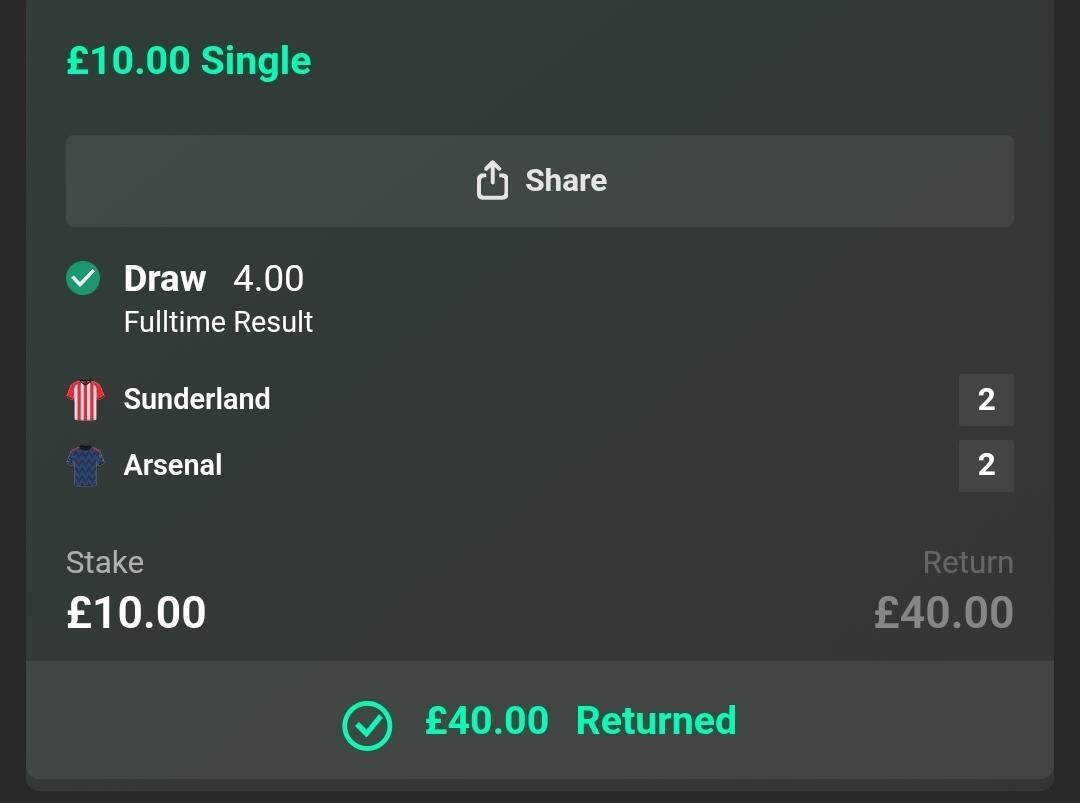This screenshot has height=803, width=1080.
Task: Tap the Share upload icon
Action: pyautogui.click(x=492, y=181)
